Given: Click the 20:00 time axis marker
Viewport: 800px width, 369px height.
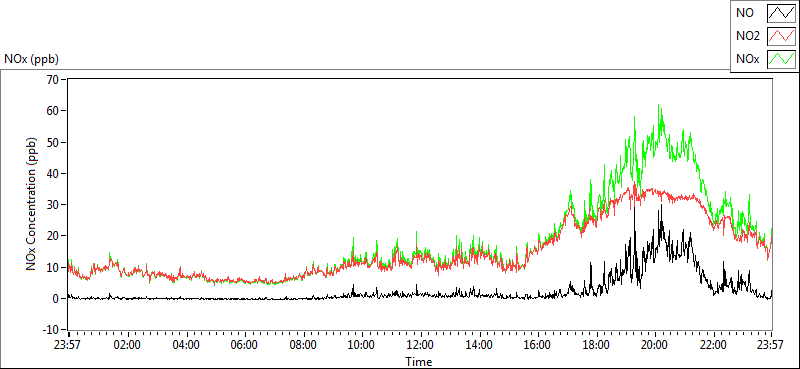Looking at the screenshot, I should point(655,345).
